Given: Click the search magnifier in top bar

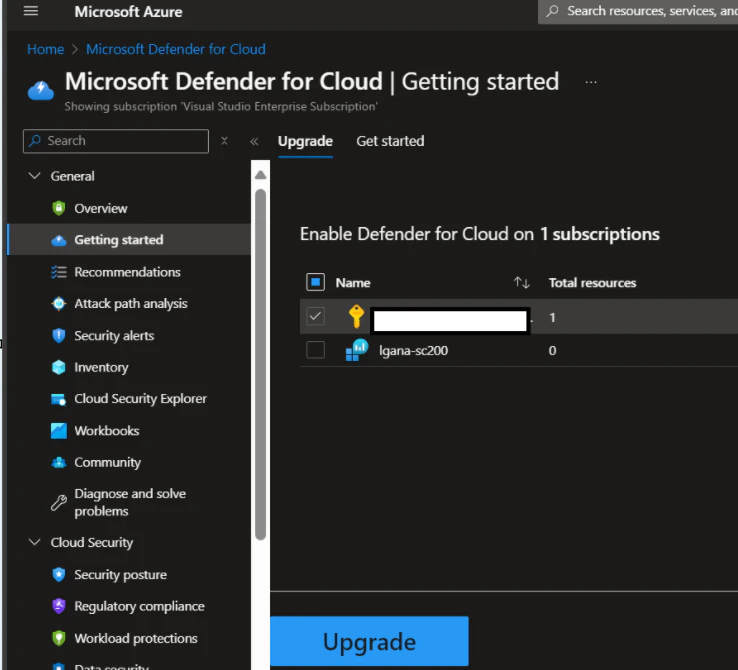Looking at the screenshot, I should click(x=553, y=11).
